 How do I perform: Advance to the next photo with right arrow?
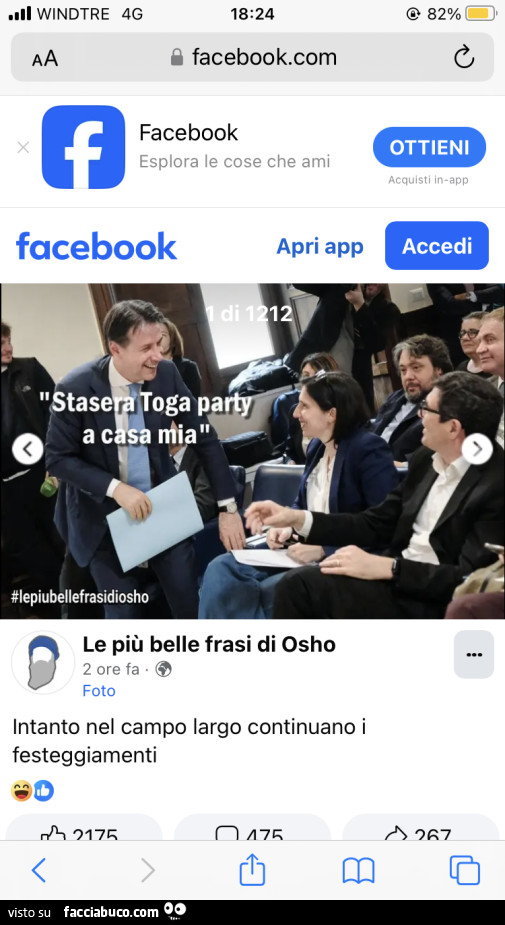(x=477, y=450)
